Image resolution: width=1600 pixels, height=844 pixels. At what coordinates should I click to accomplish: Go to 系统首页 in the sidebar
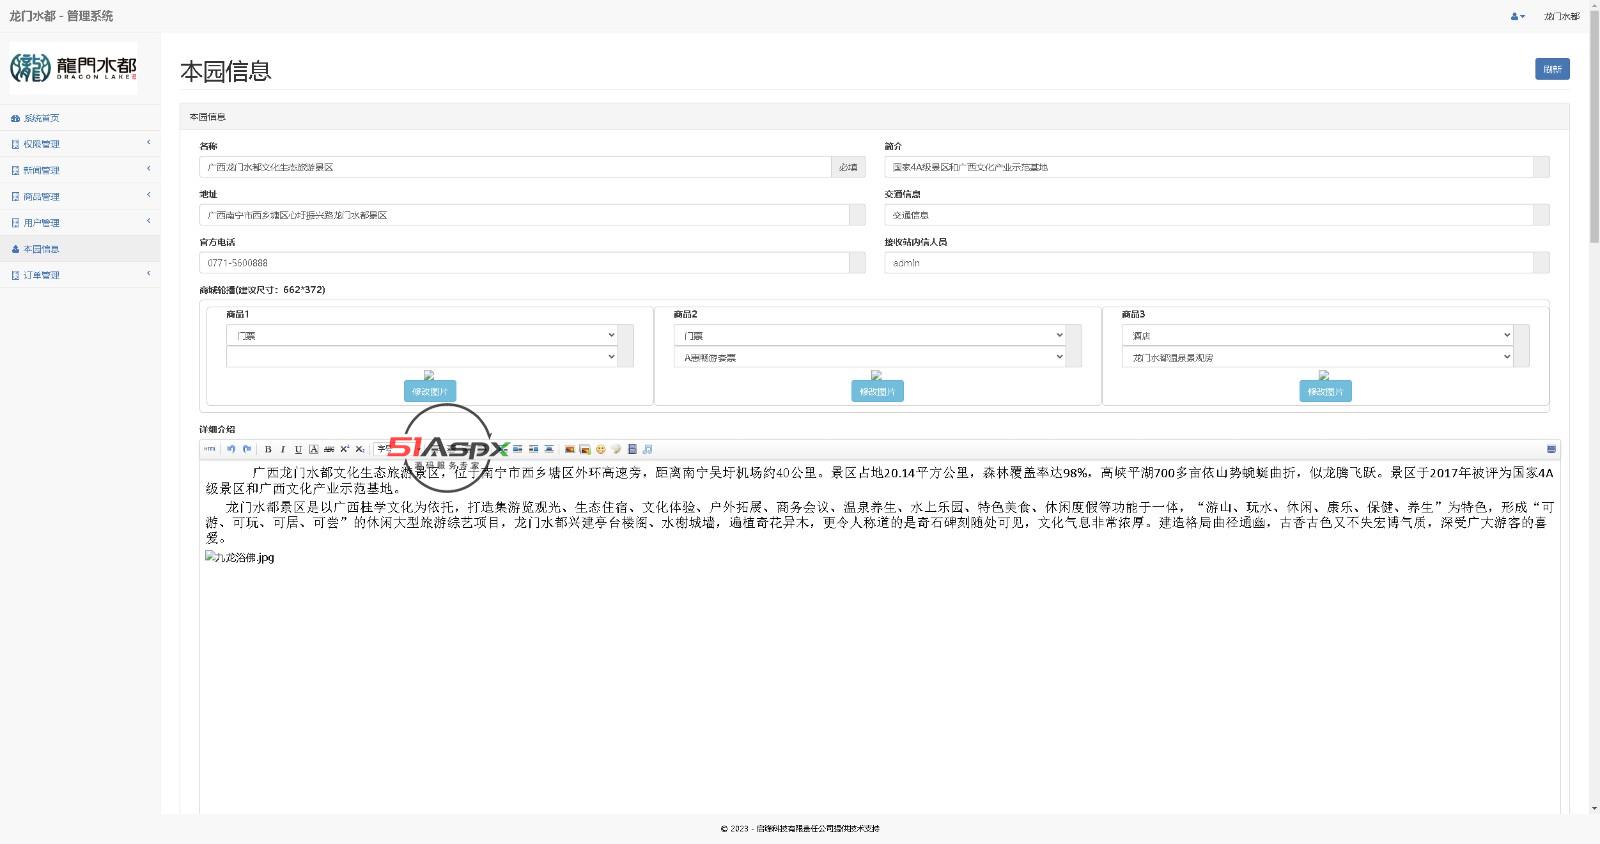80,118
